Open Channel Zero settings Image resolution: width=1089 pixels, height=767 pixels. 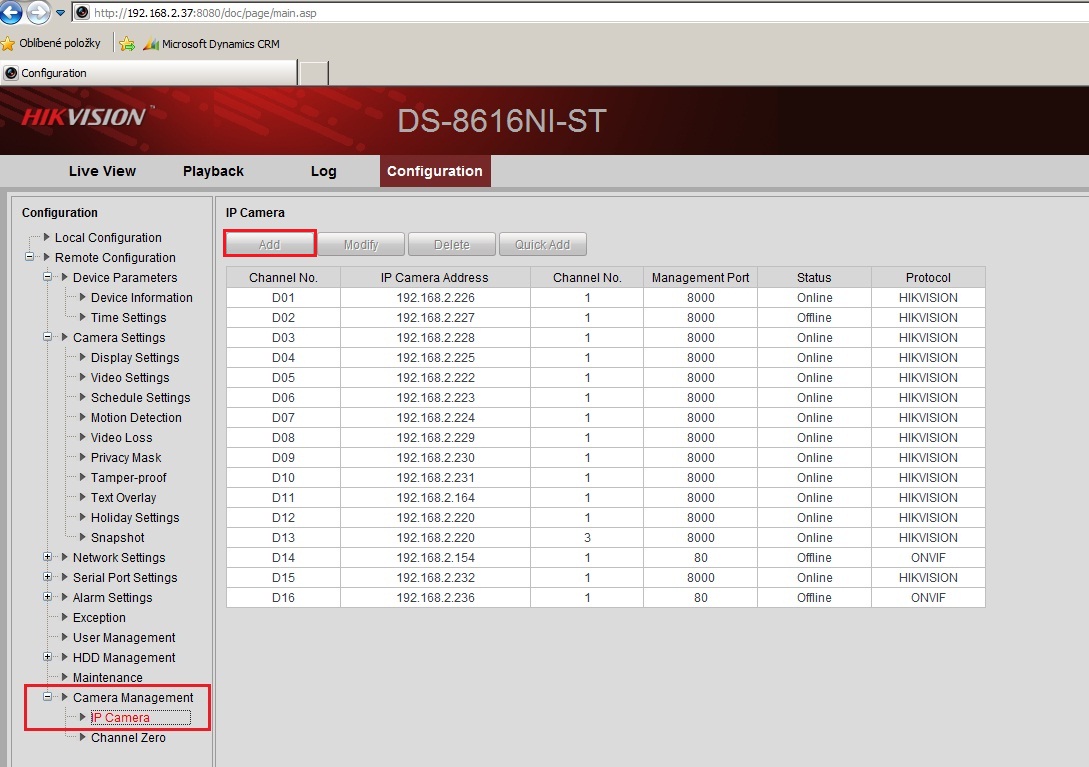(x=128, y=738)
